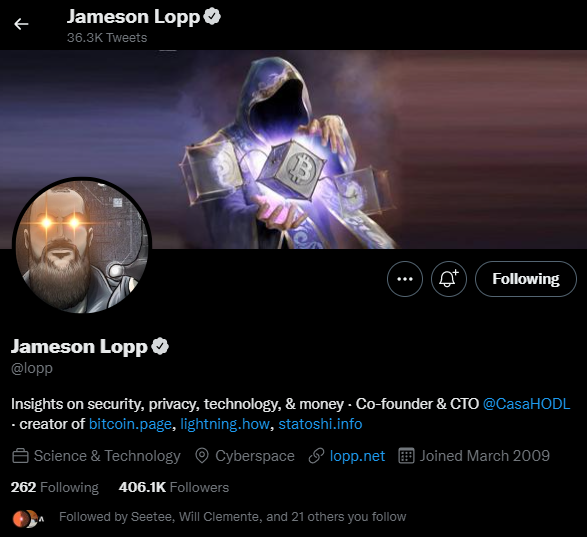This screenshot has width=587, height=537.
Task: Click the calendar icon by Joined March 2009
Action: coord(406,456)
